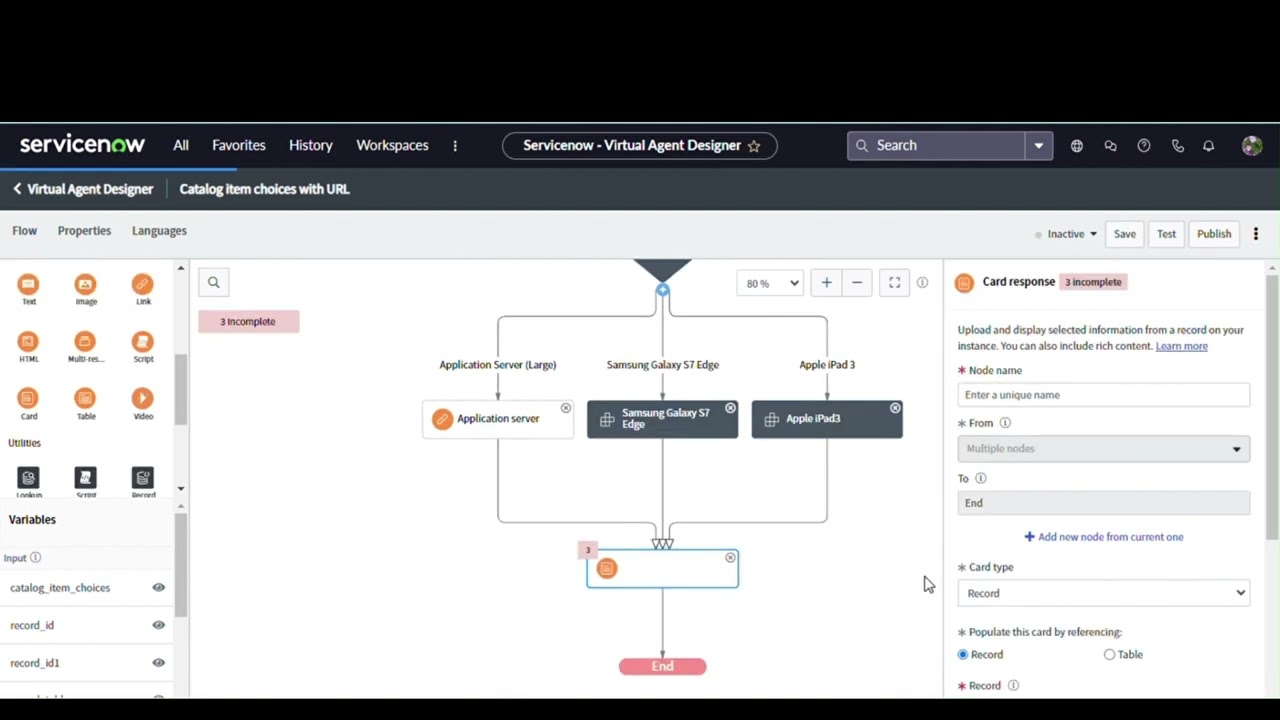Select the HTML response icon
Image resolution: width=1280 pixels, height=720 pixels.
click(28, 342)
